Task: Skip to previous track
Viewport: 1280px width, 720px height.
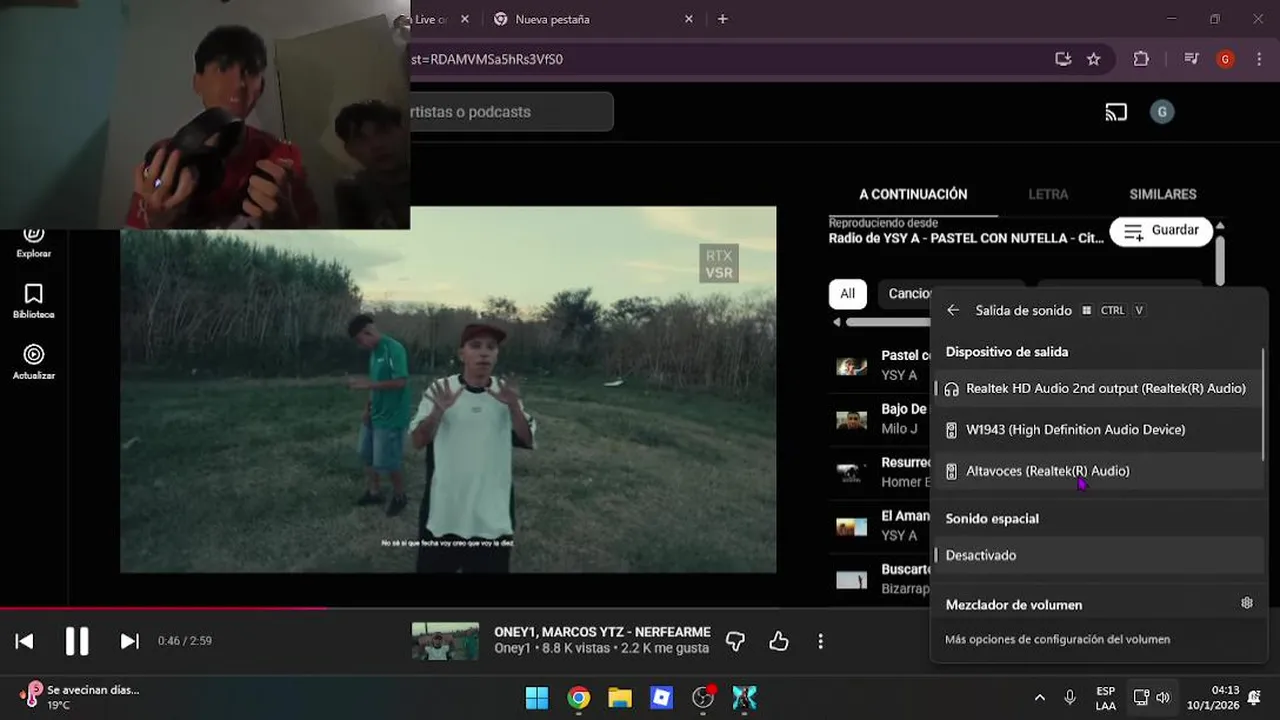Action: [25, 641]
